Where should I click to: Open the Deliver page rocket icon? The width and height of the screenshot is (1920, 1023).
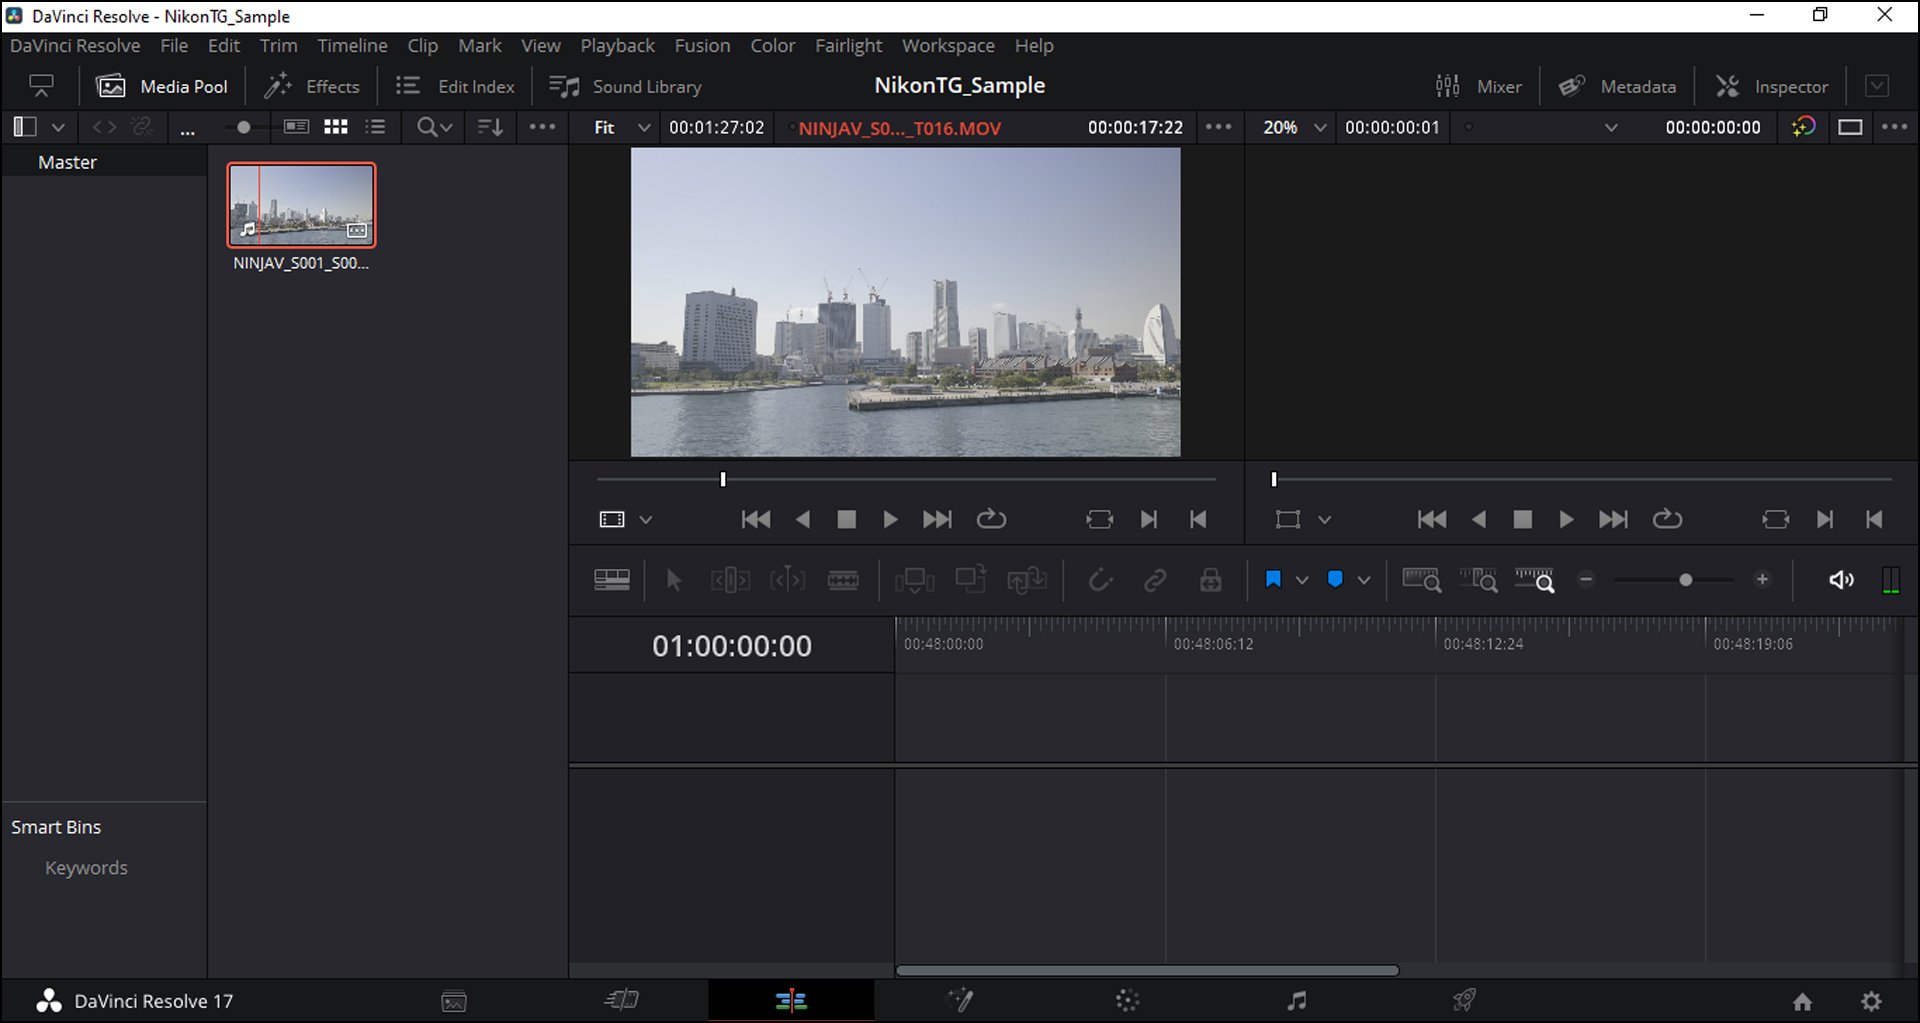click(x=1464, y=1000)
